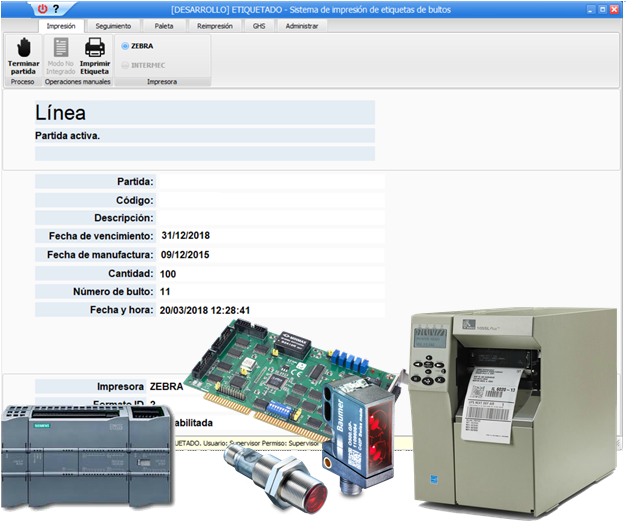Click the empty Código value field
The height and width of the screenshot is (522, 628).
[x=272, y=200]
